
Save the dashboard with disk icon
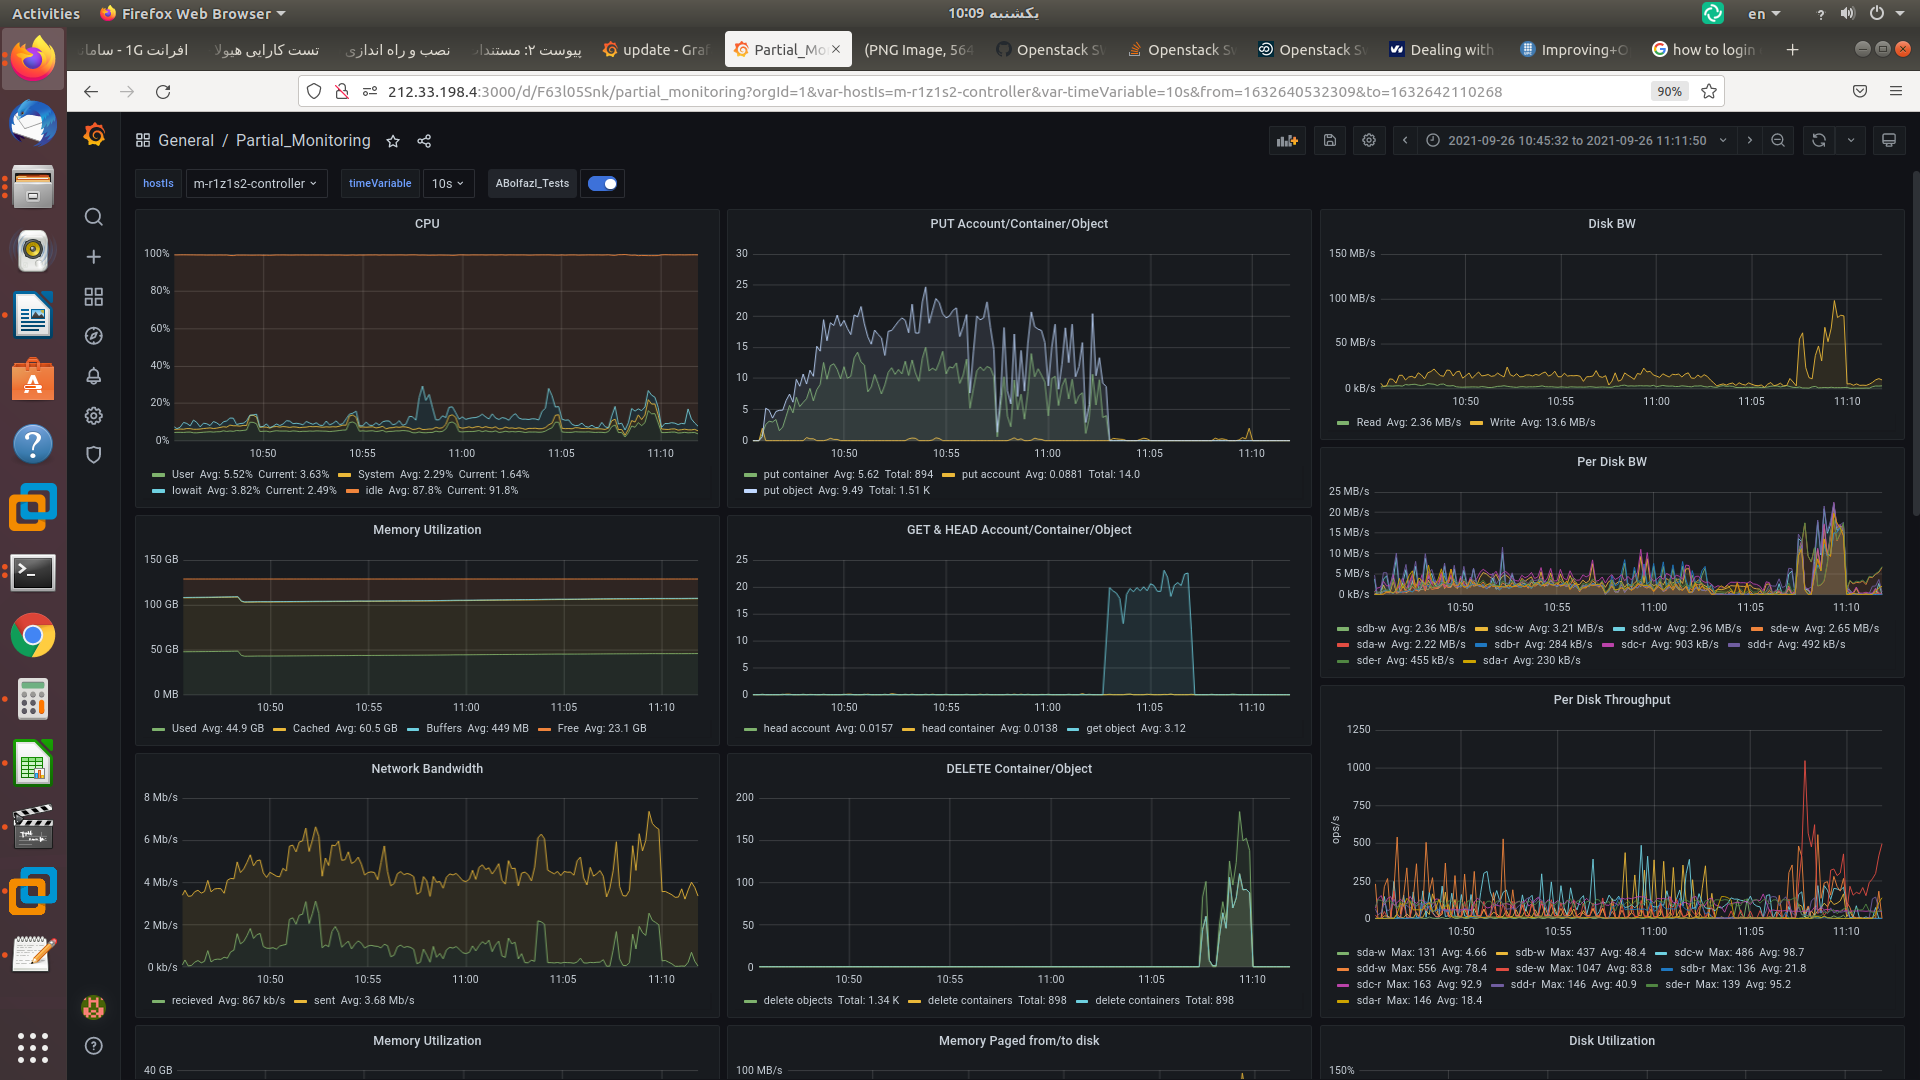coord(1330,141)
